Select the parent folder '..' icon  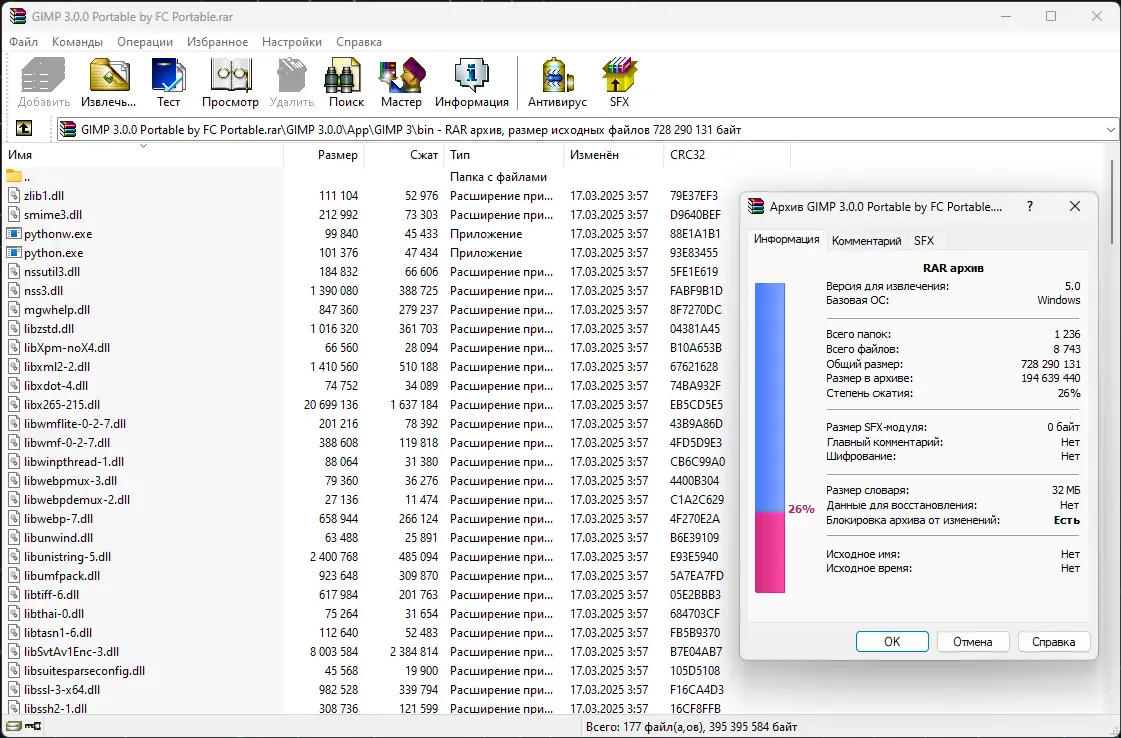[14, 176]
